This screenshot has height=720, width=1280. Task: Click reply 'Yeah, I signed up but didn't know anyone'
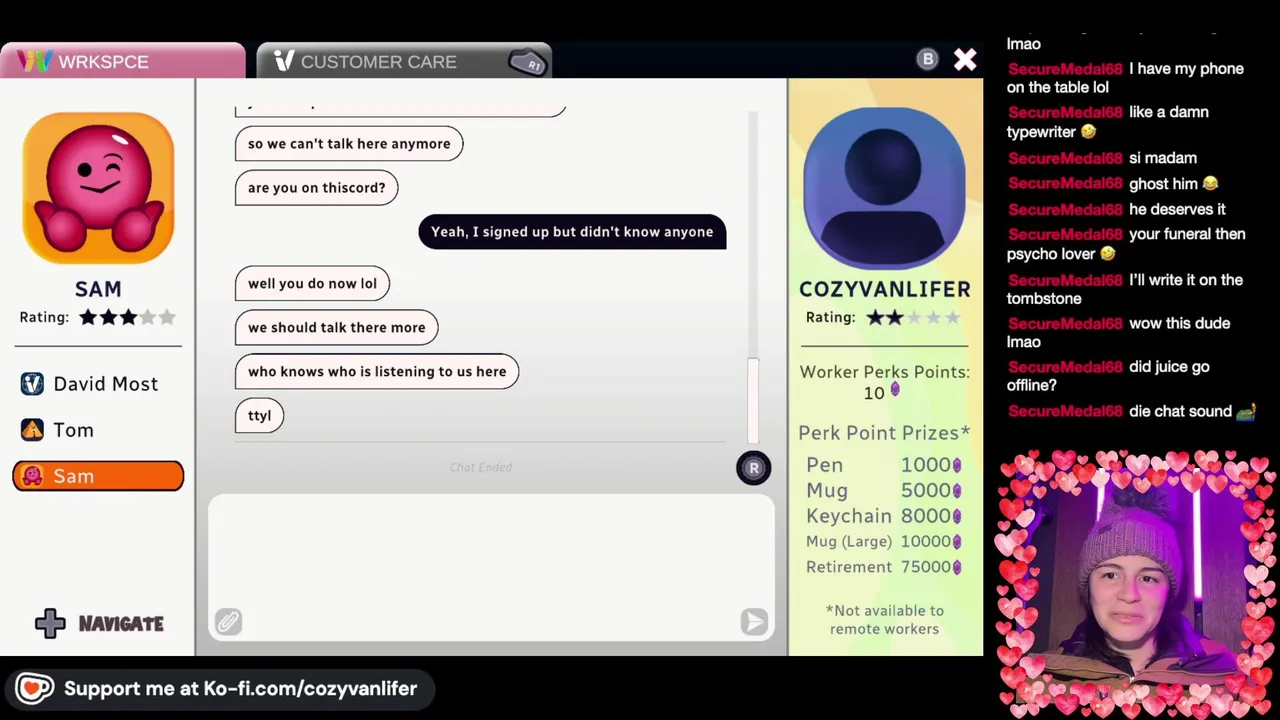coord(572,232)
